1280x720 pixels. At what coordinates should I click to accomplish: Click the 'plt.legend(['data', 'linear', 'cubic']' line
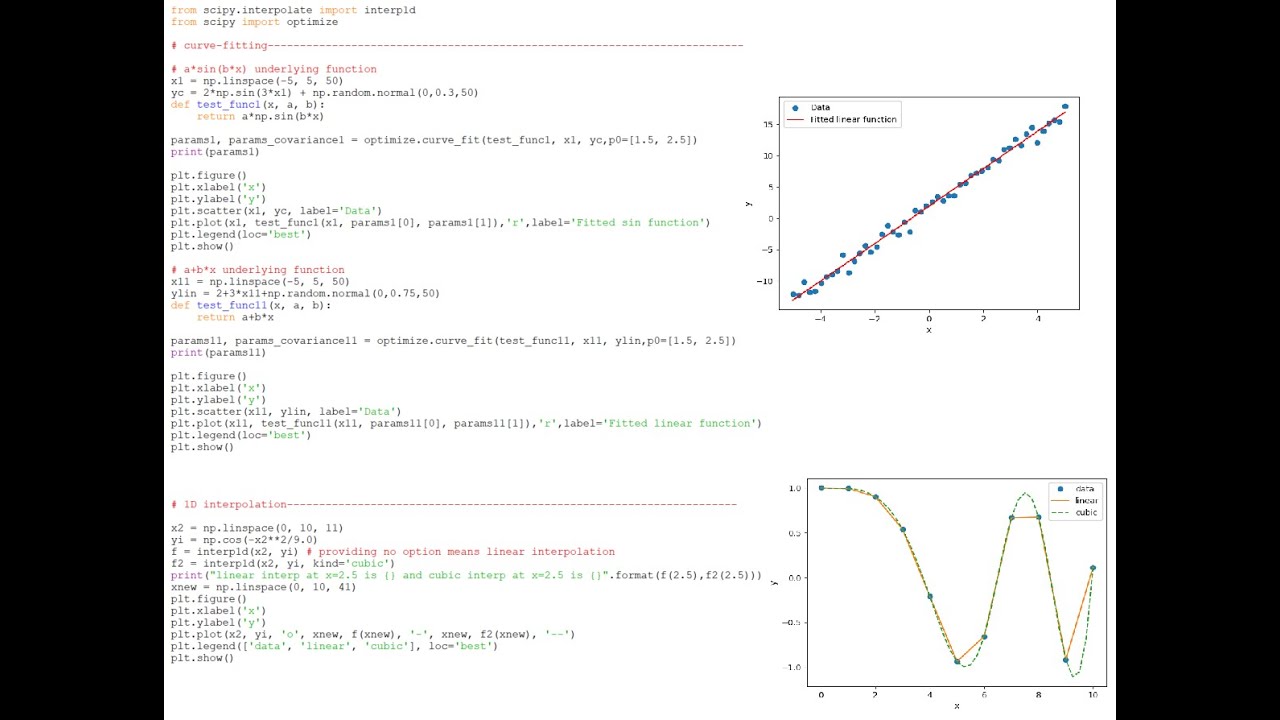click(334, 646)
